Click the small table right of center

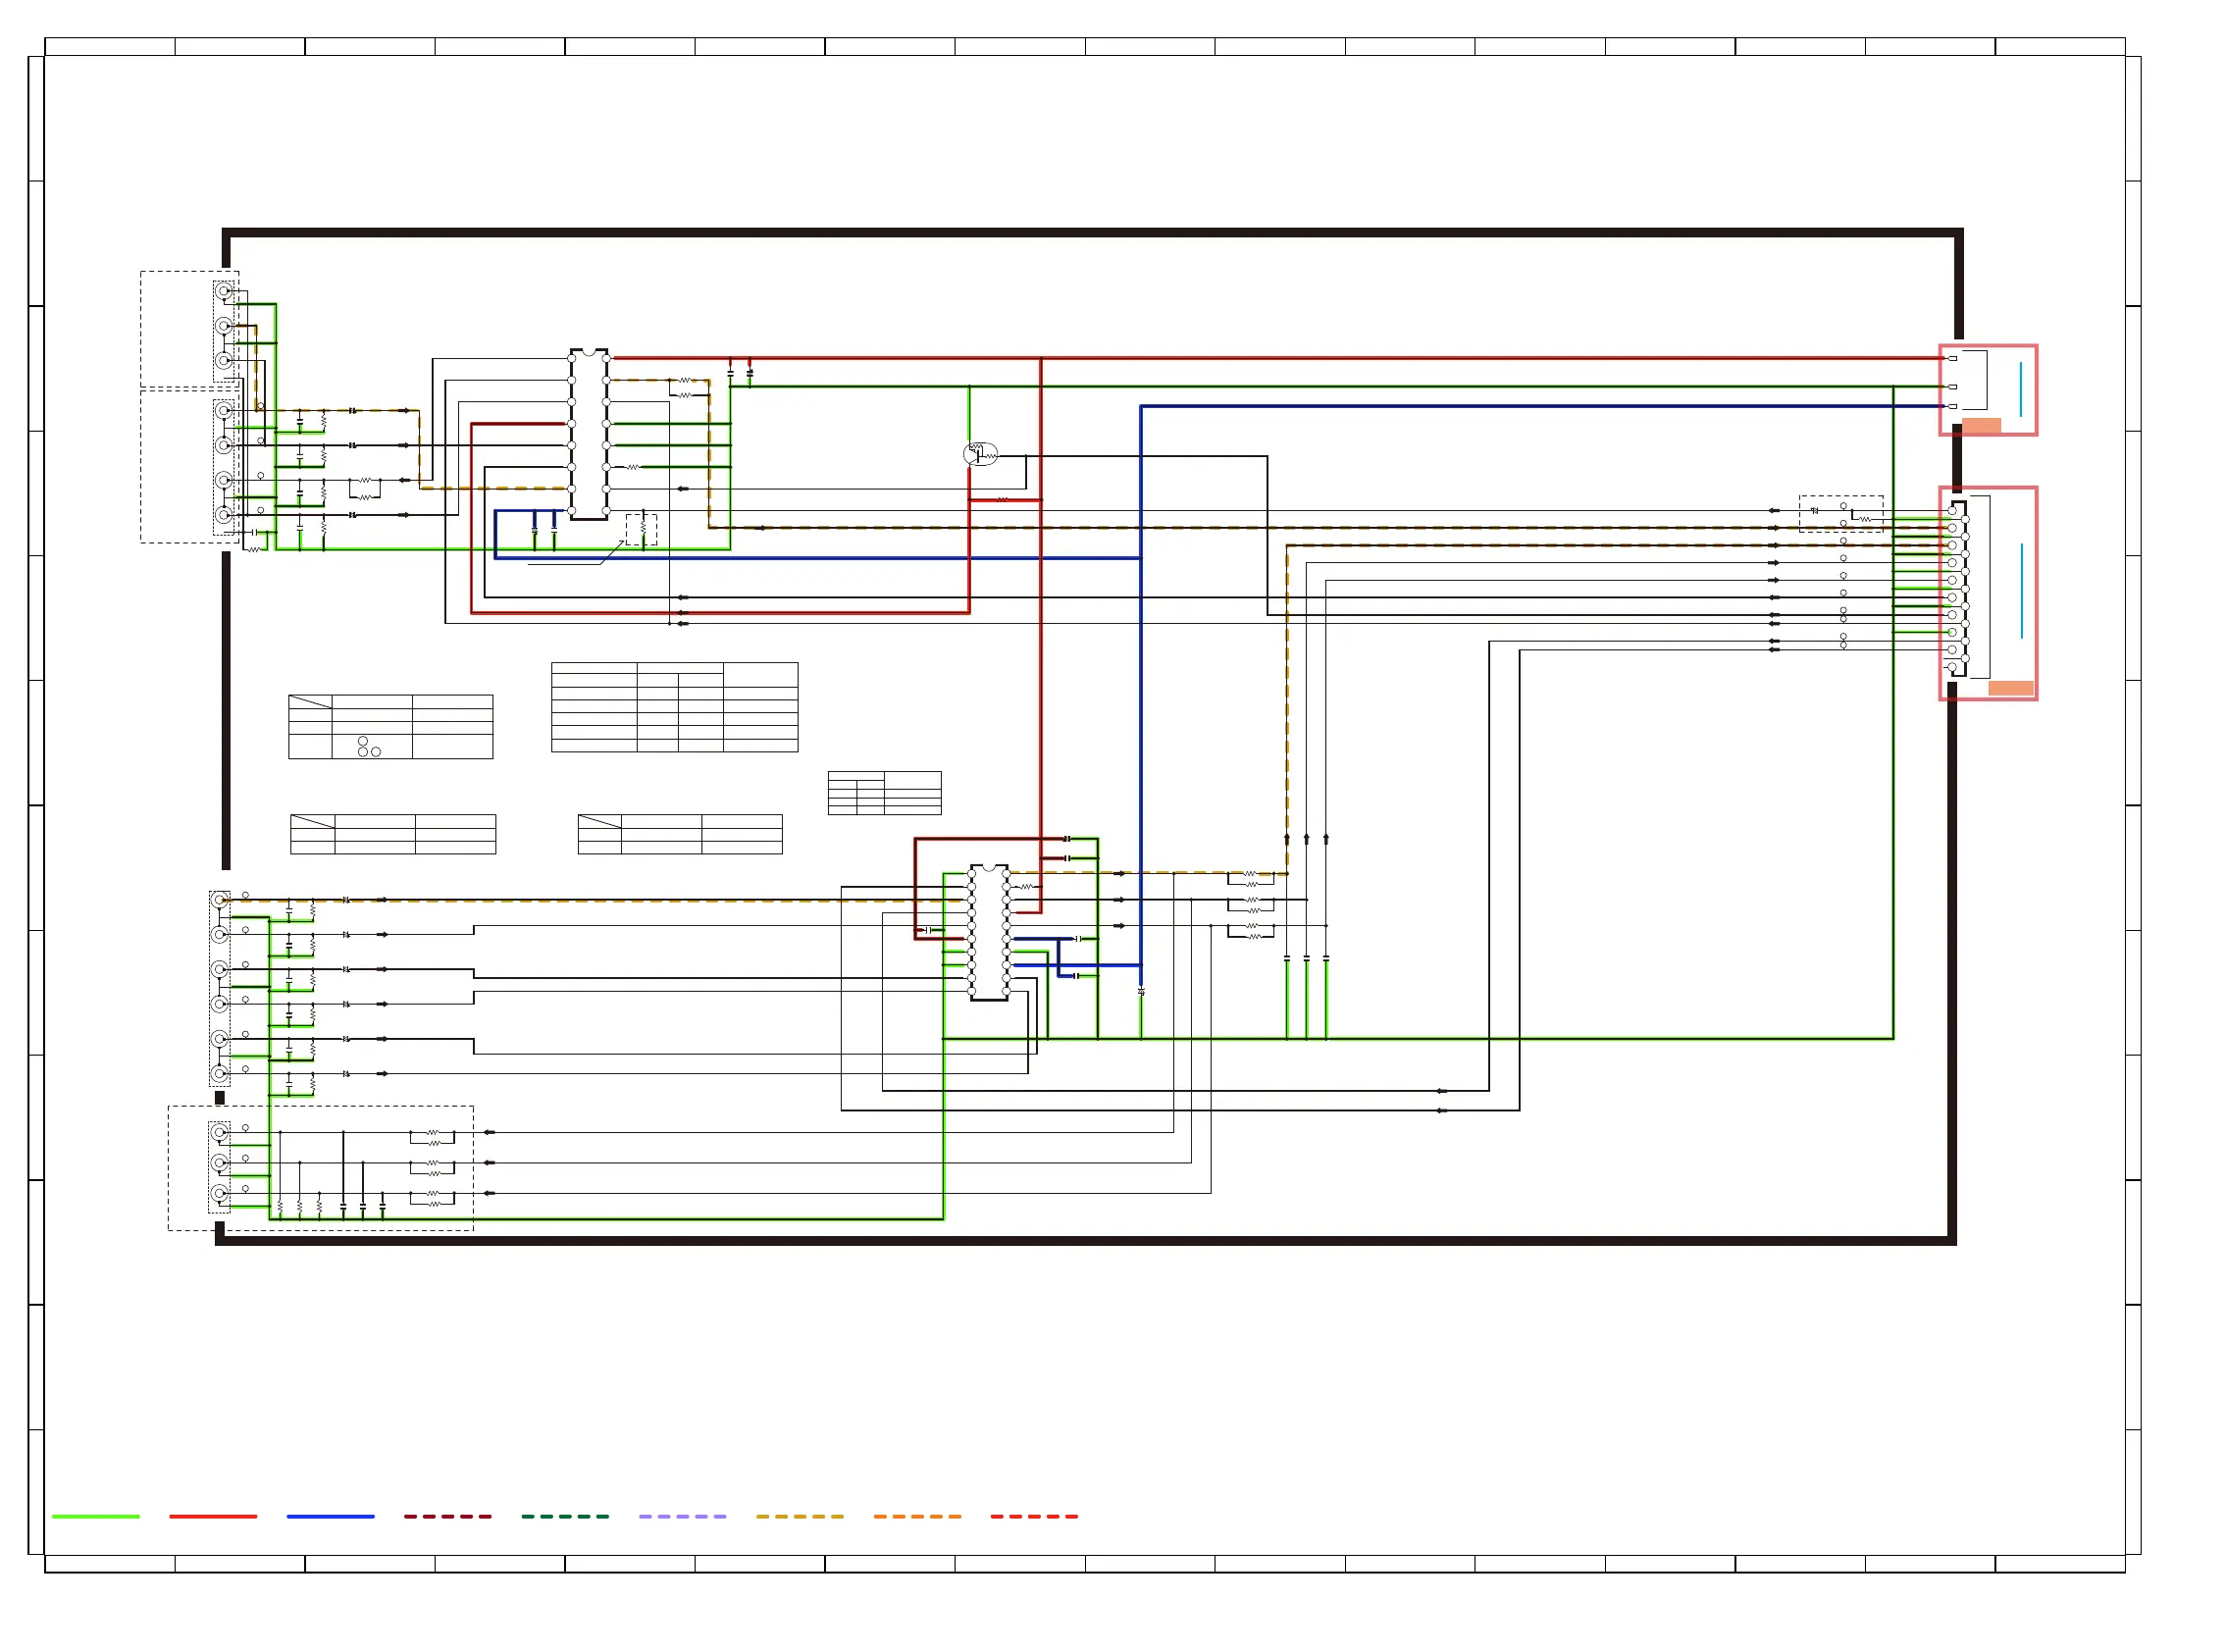884,793
